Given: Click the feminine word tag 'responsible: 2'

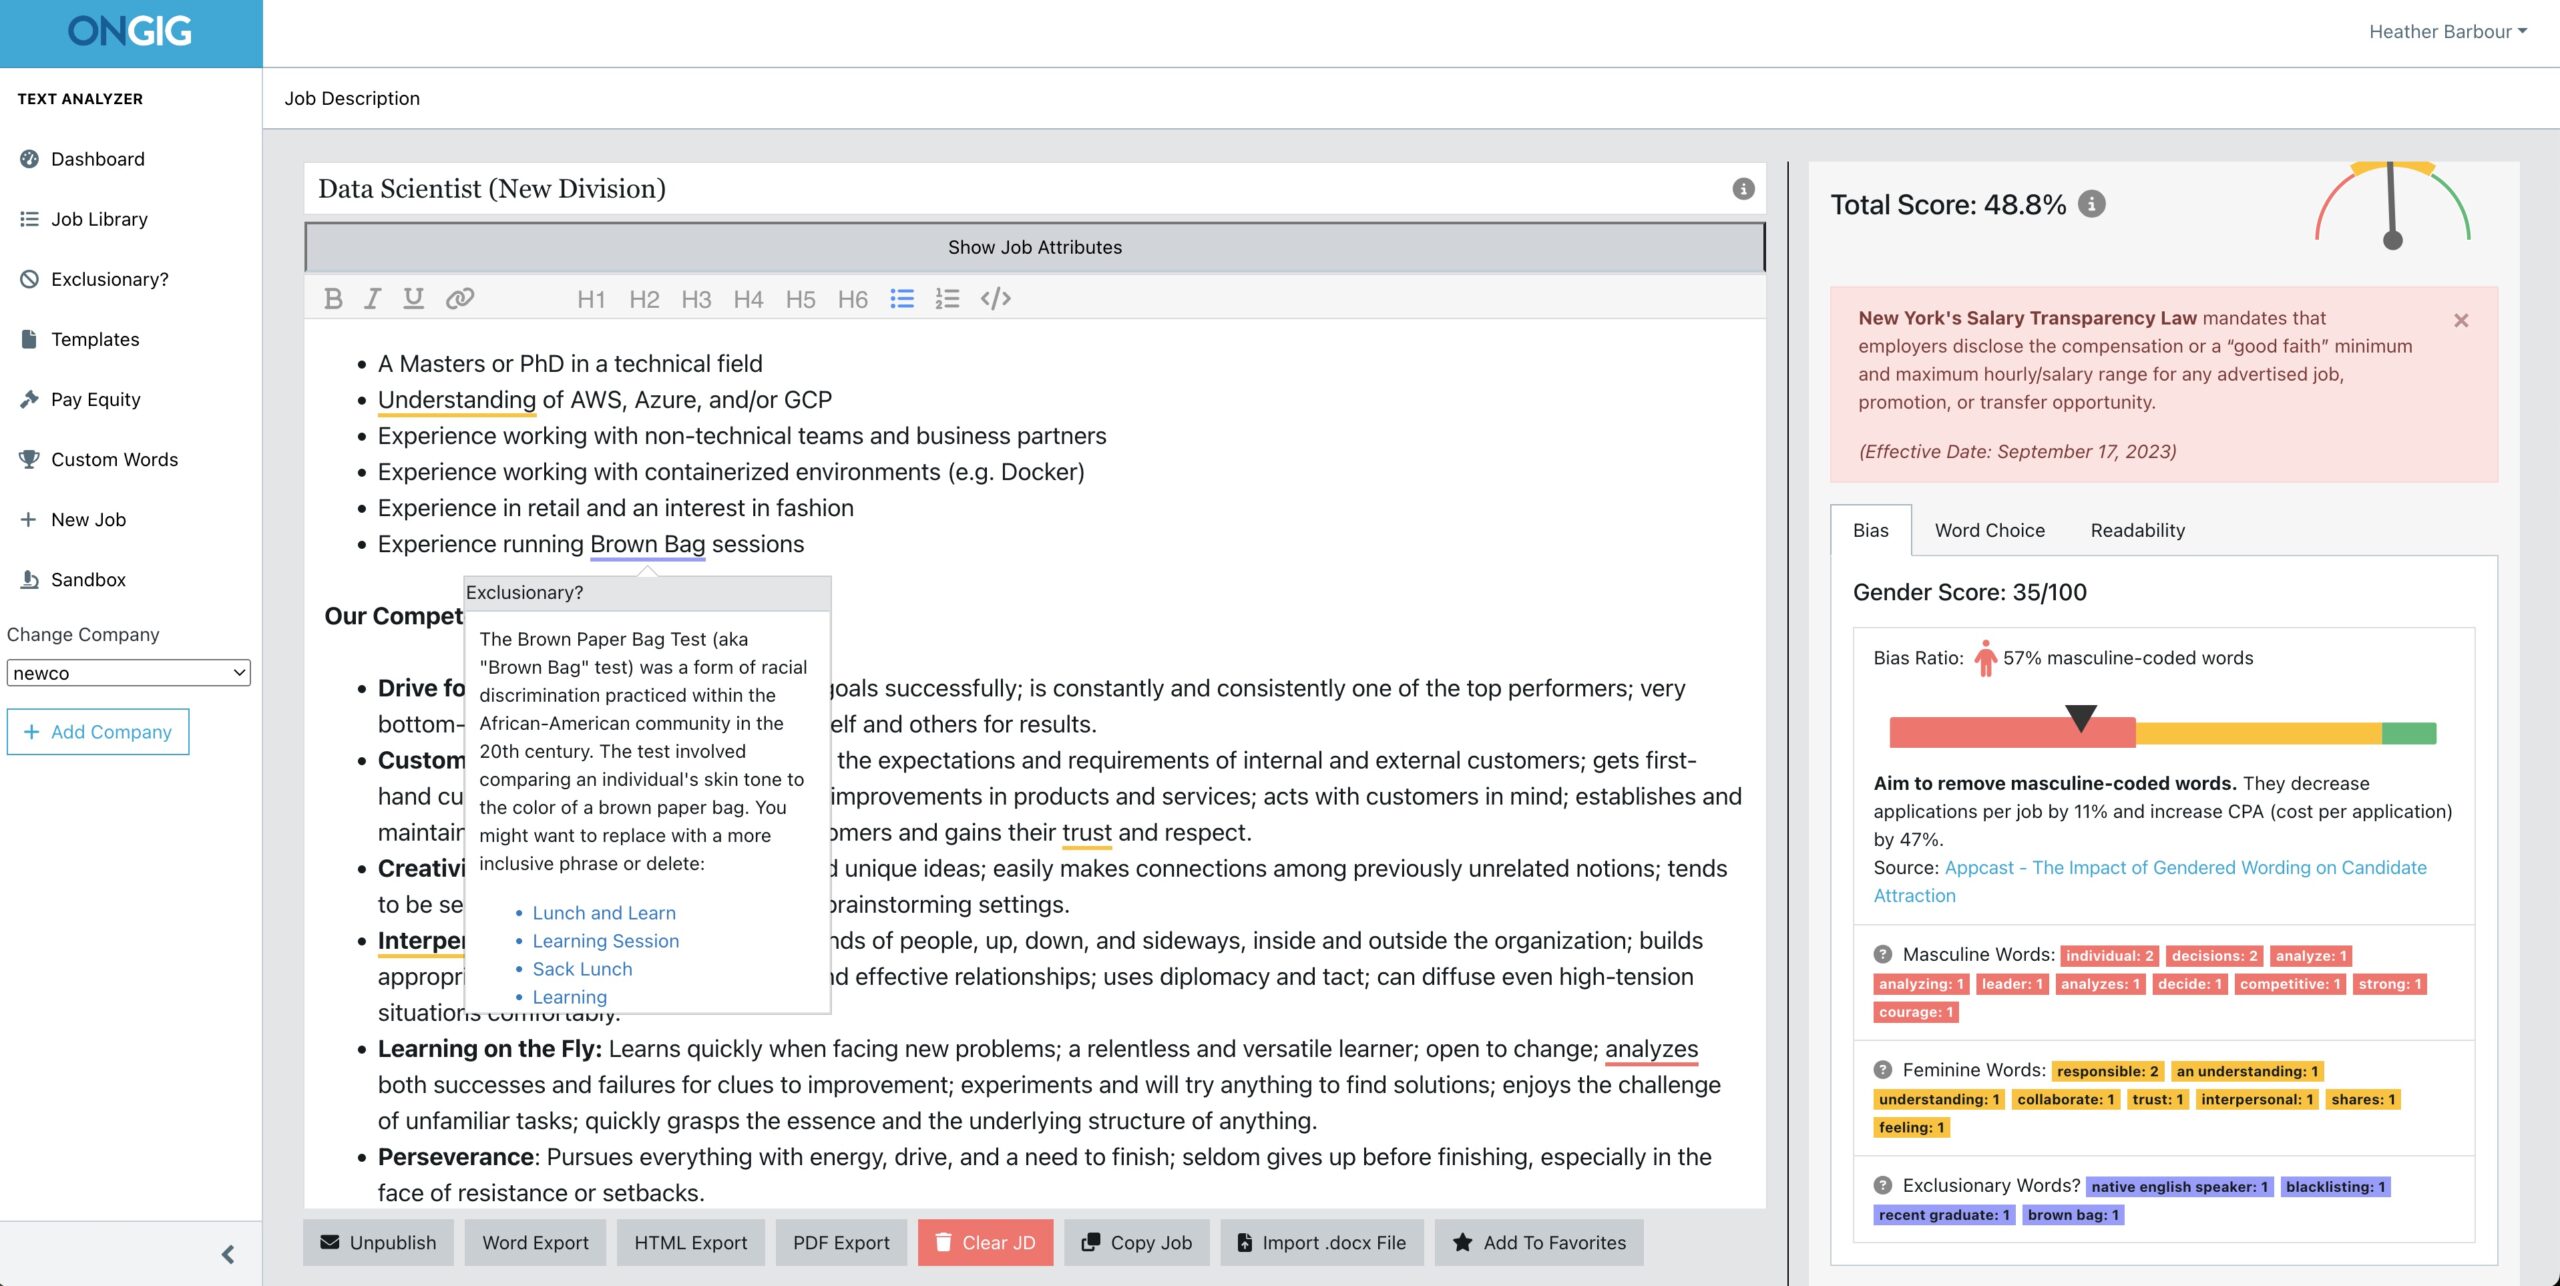Looking at the screenshot, I should [x=2107, y=1070].
